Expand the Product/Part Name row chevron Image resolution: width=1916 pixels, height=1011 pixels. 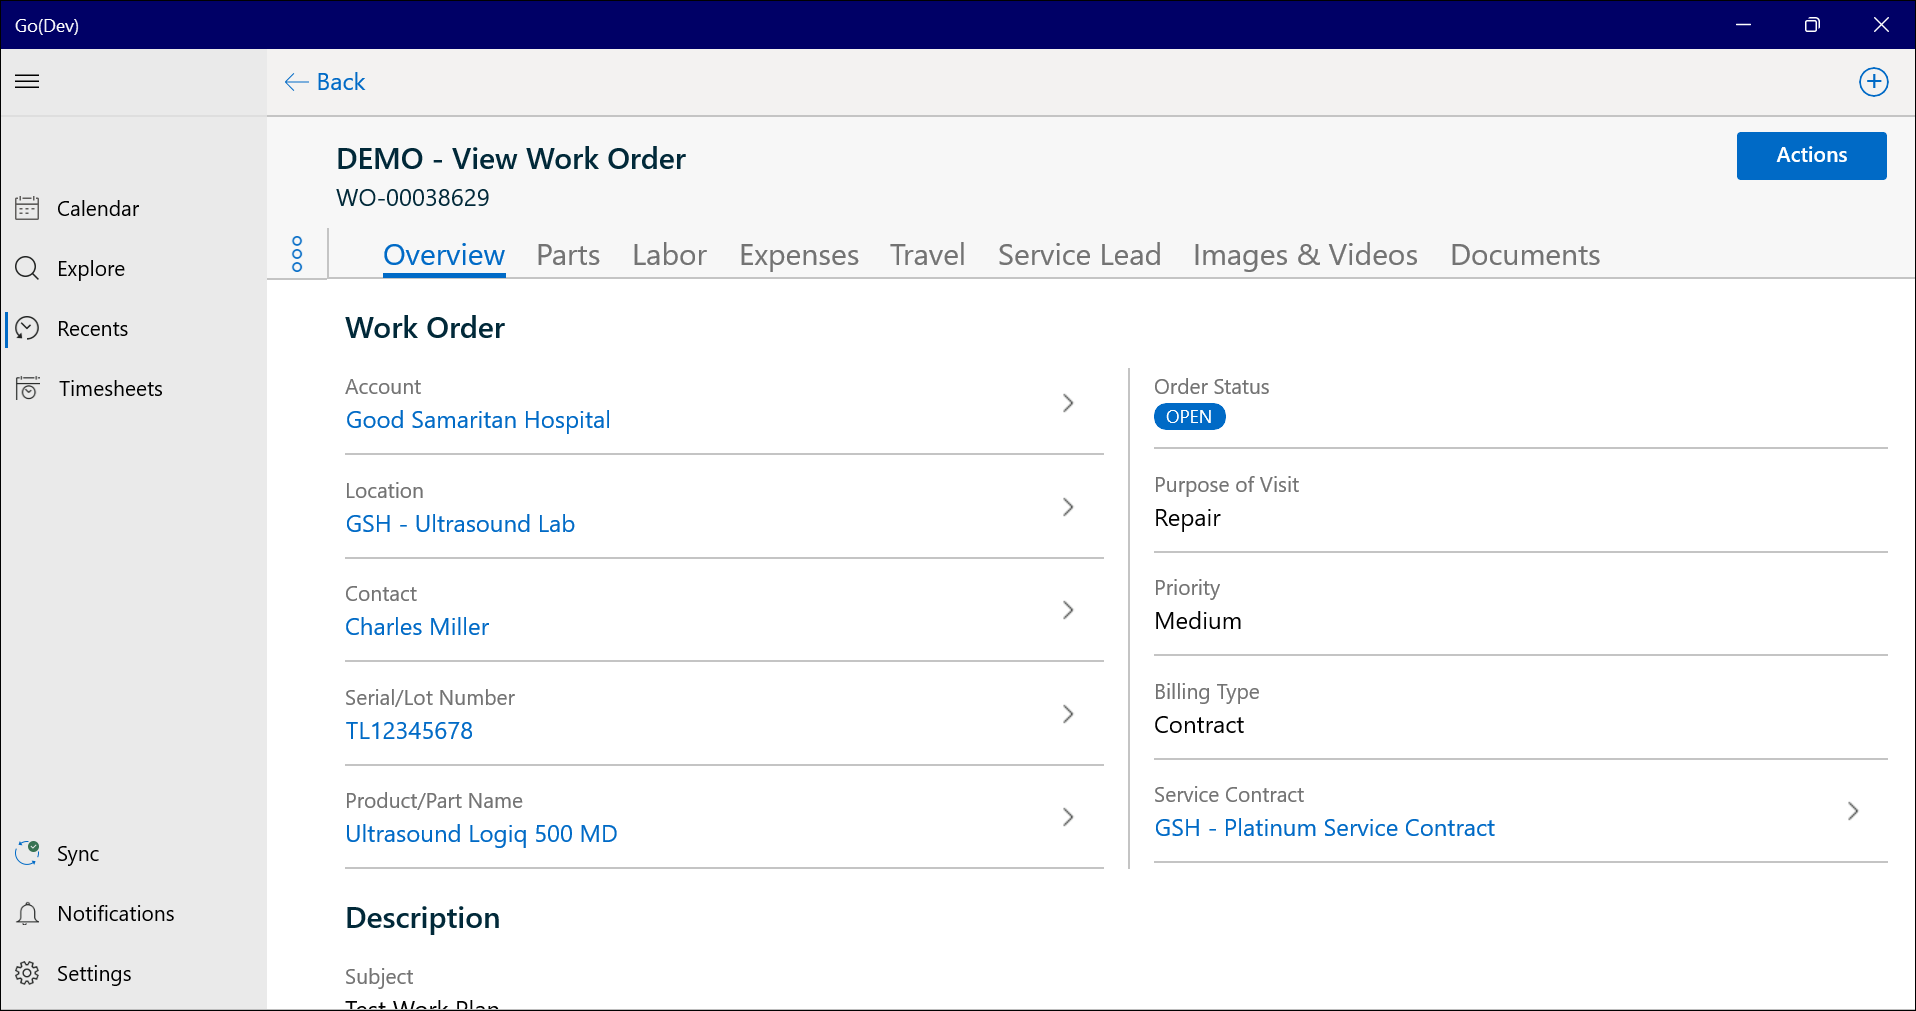tap(1068, 817)
